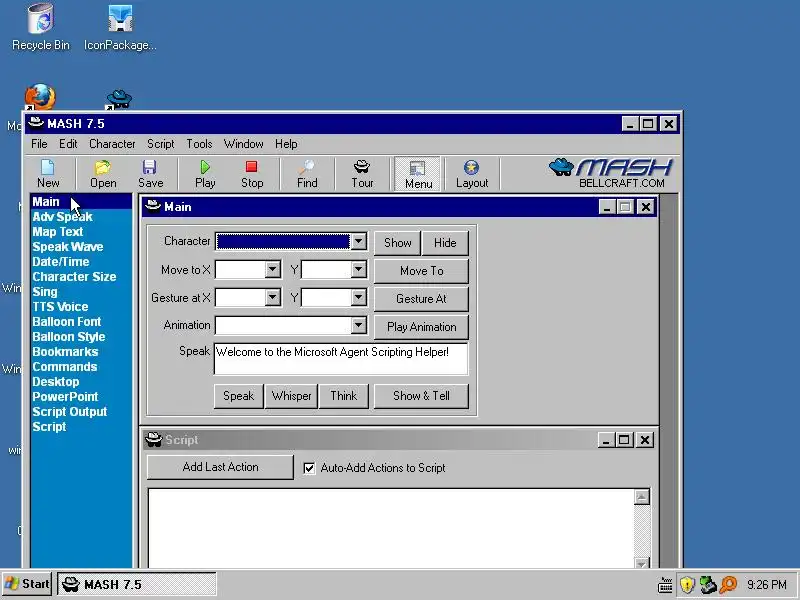The width and height of the screenshot is (800, 600).
Task: Click the Gesture At button
Action: point(421,299)
